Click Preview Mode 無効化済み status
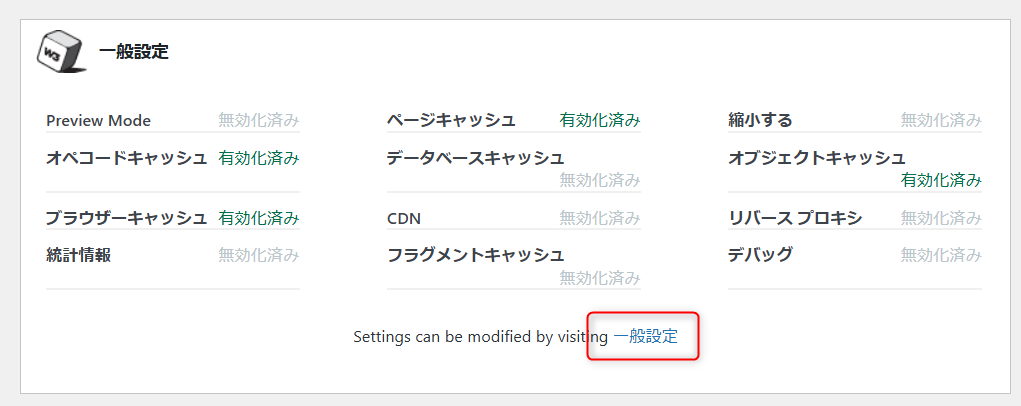Screen dimensions: 1021x406 pos(258,120)
